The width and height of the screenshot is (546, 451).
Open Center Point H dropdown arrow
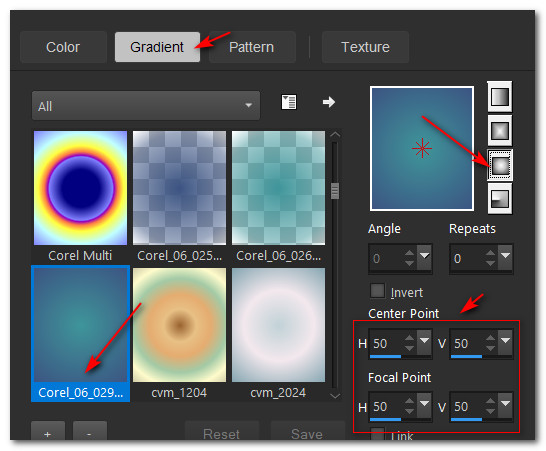(424, 342)
